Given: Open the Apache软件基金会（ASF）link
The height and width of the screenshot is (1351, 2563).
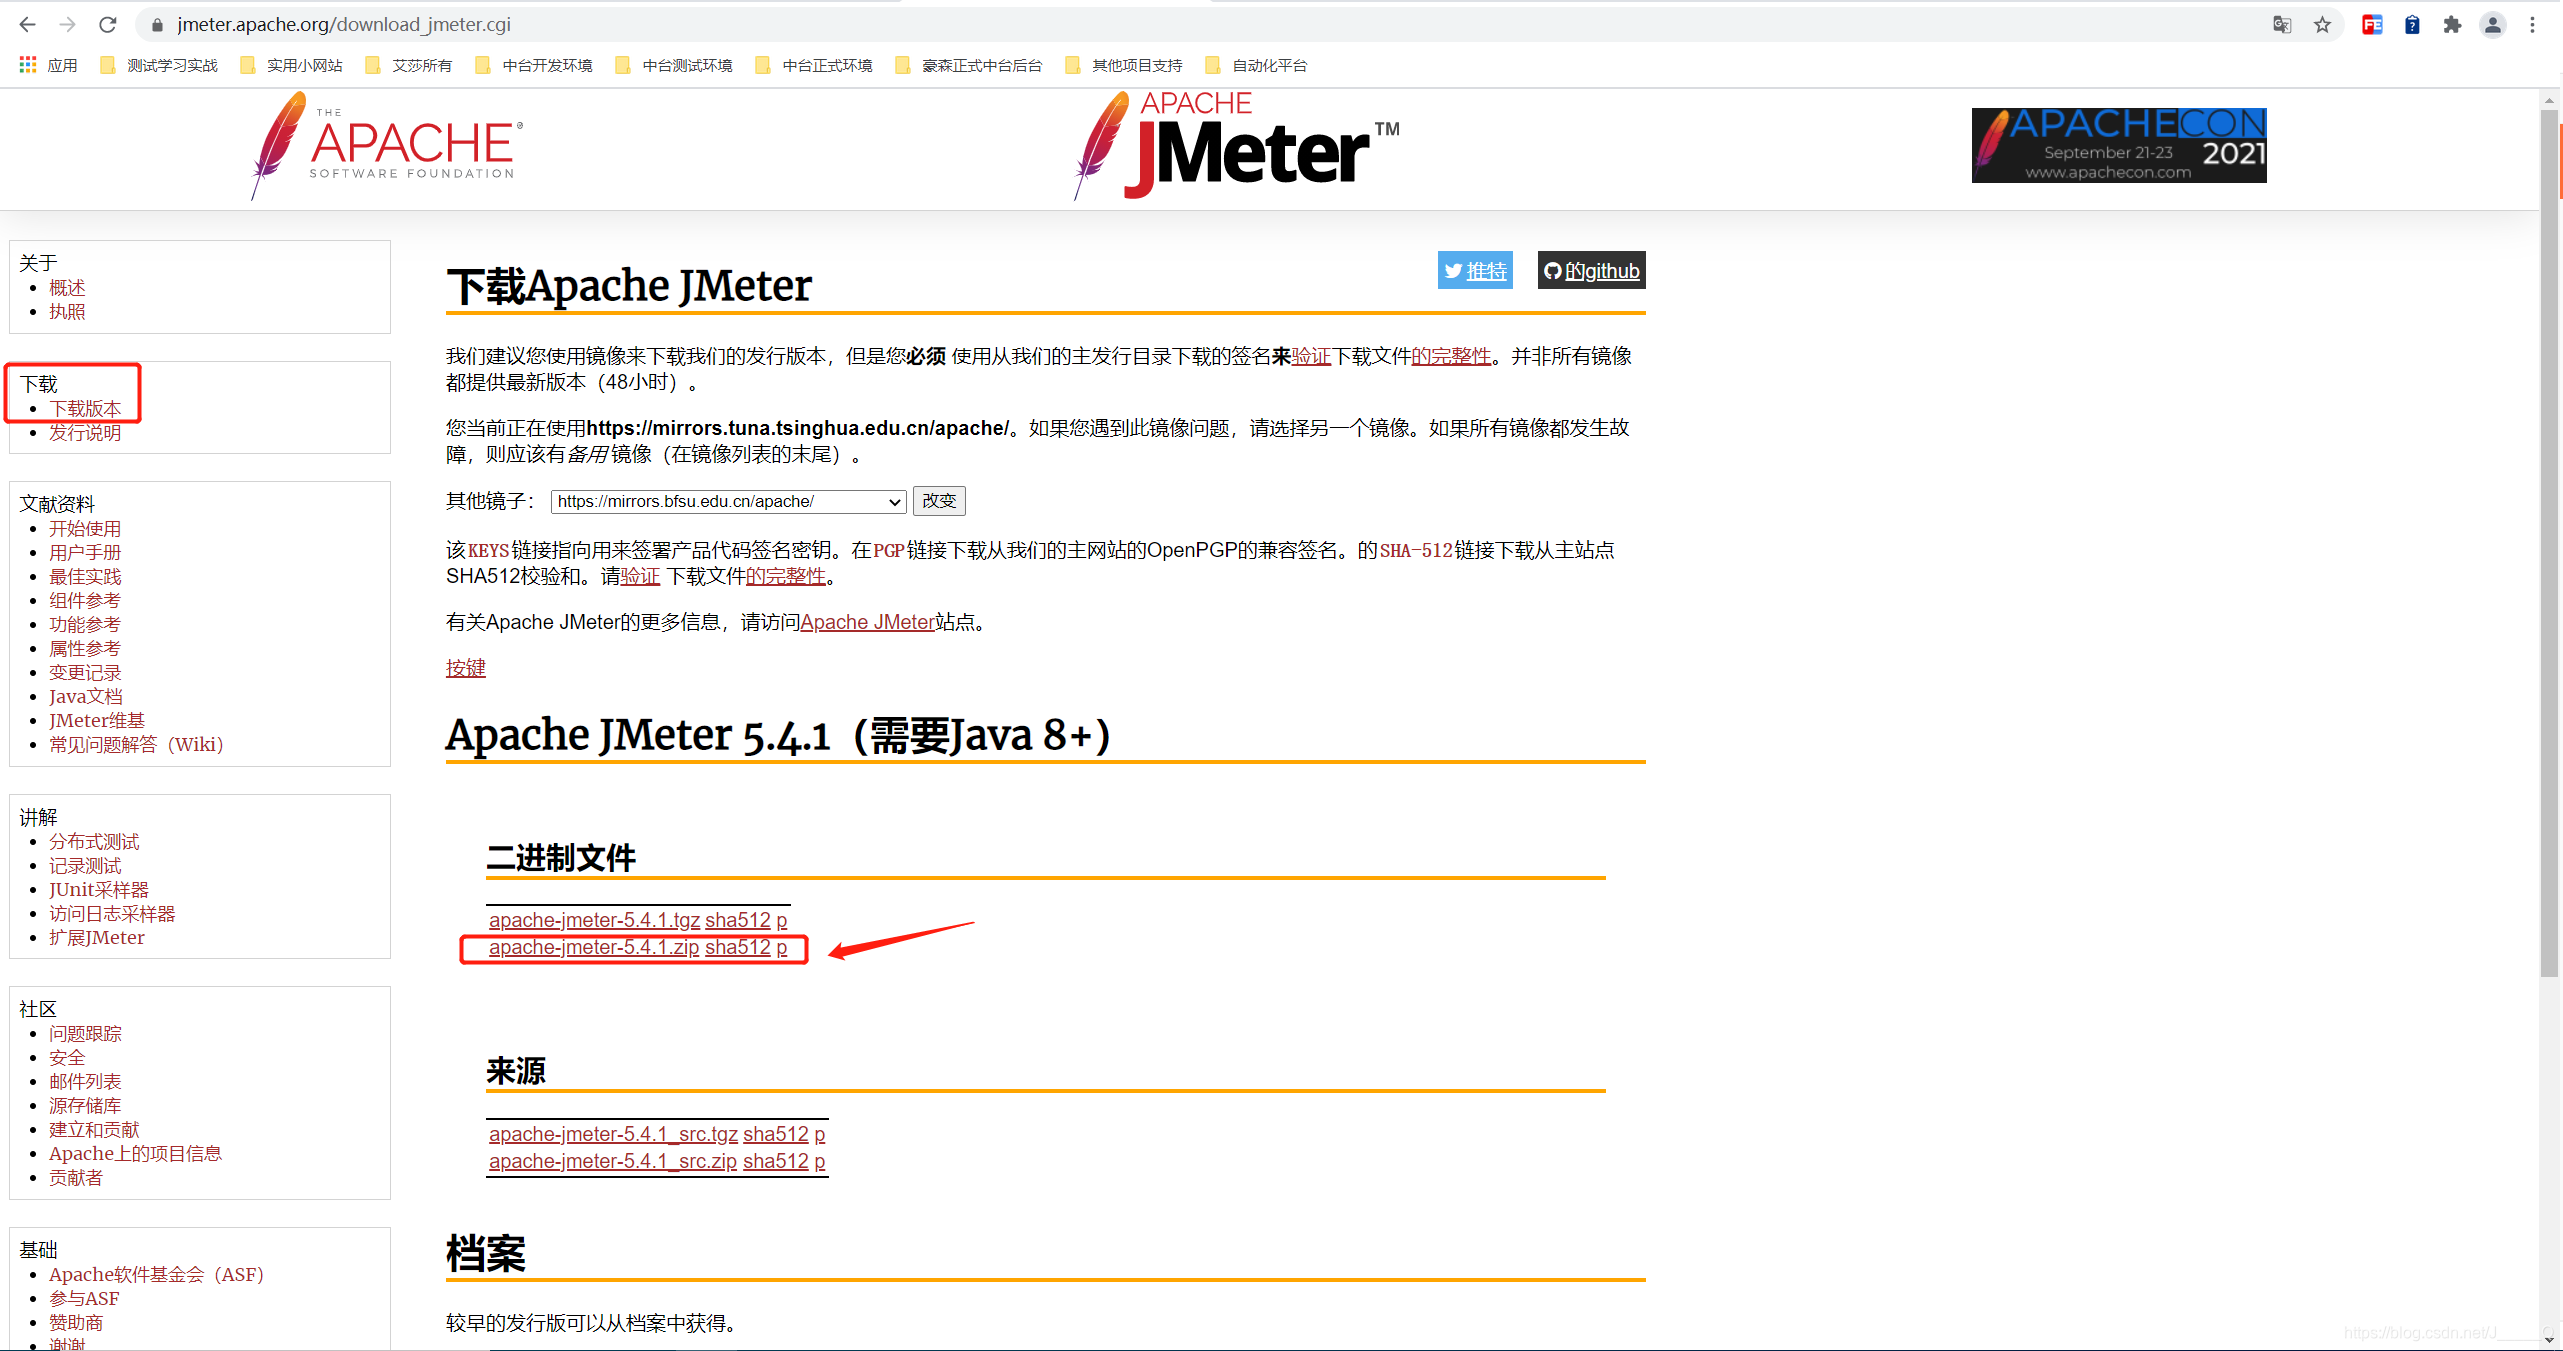Looking at the screenshot, I should [157, 1274].
